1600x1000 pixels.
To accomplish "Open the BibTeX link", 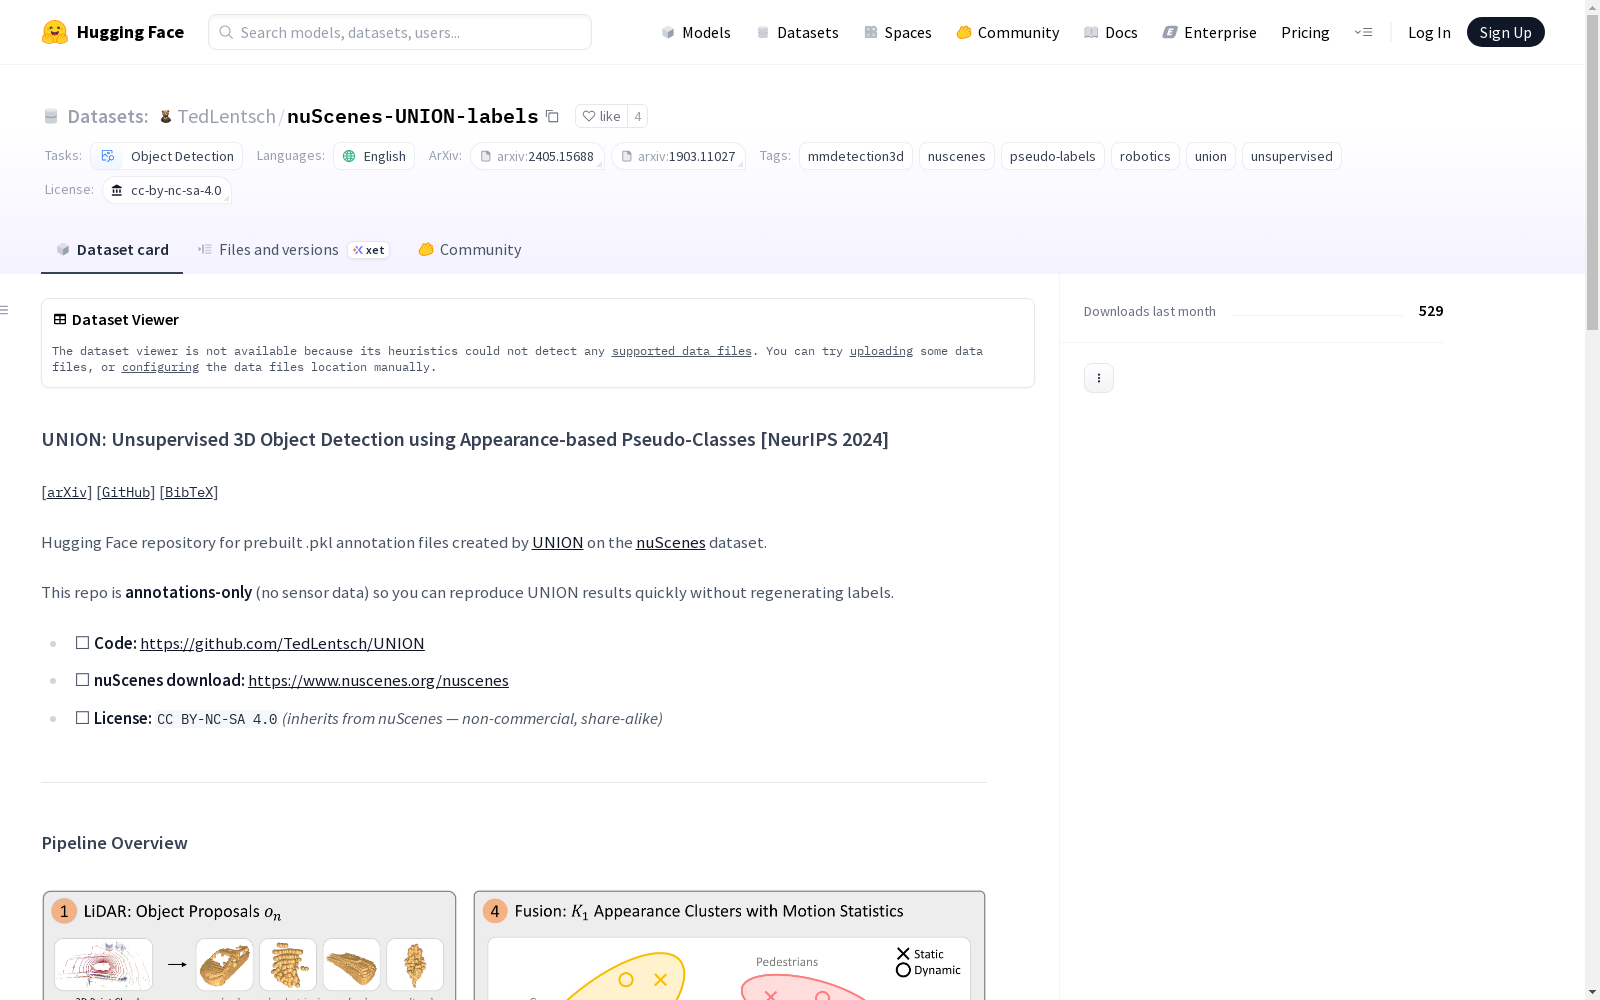I will click(x=189, y=492).
